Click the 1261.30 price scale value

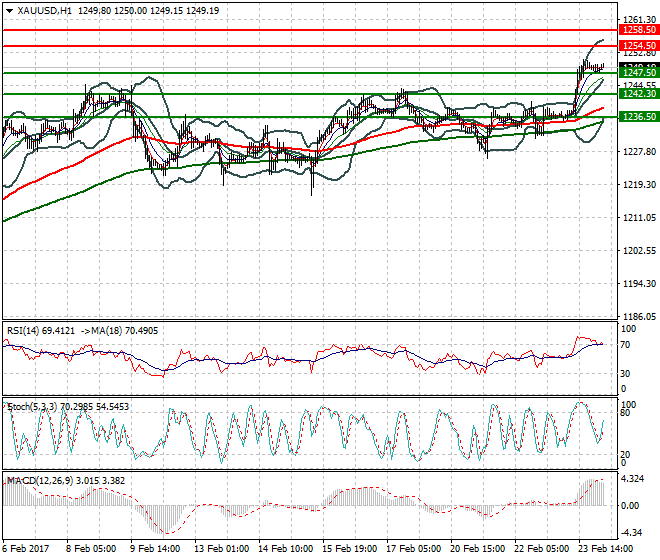click(639, 20)
